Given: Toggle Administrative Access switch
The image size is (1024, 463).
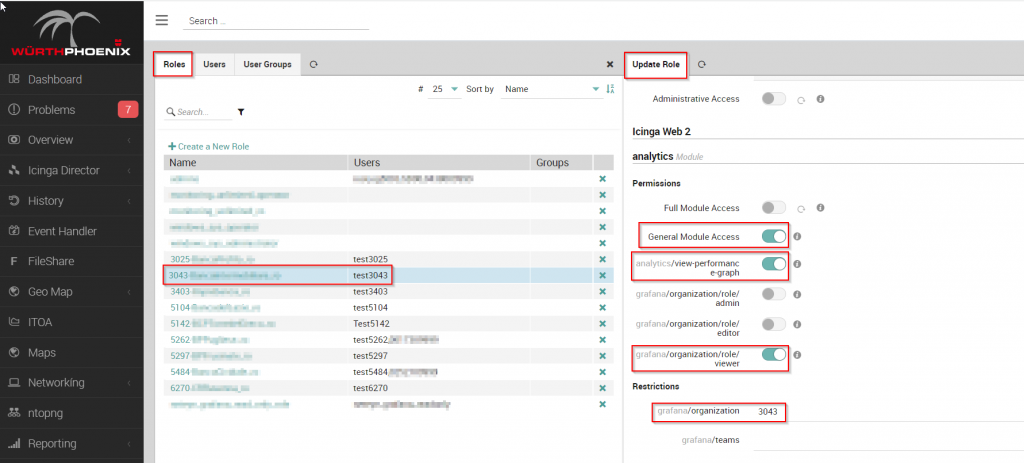Looking at the screenshot, I should (x=774, y=99).
